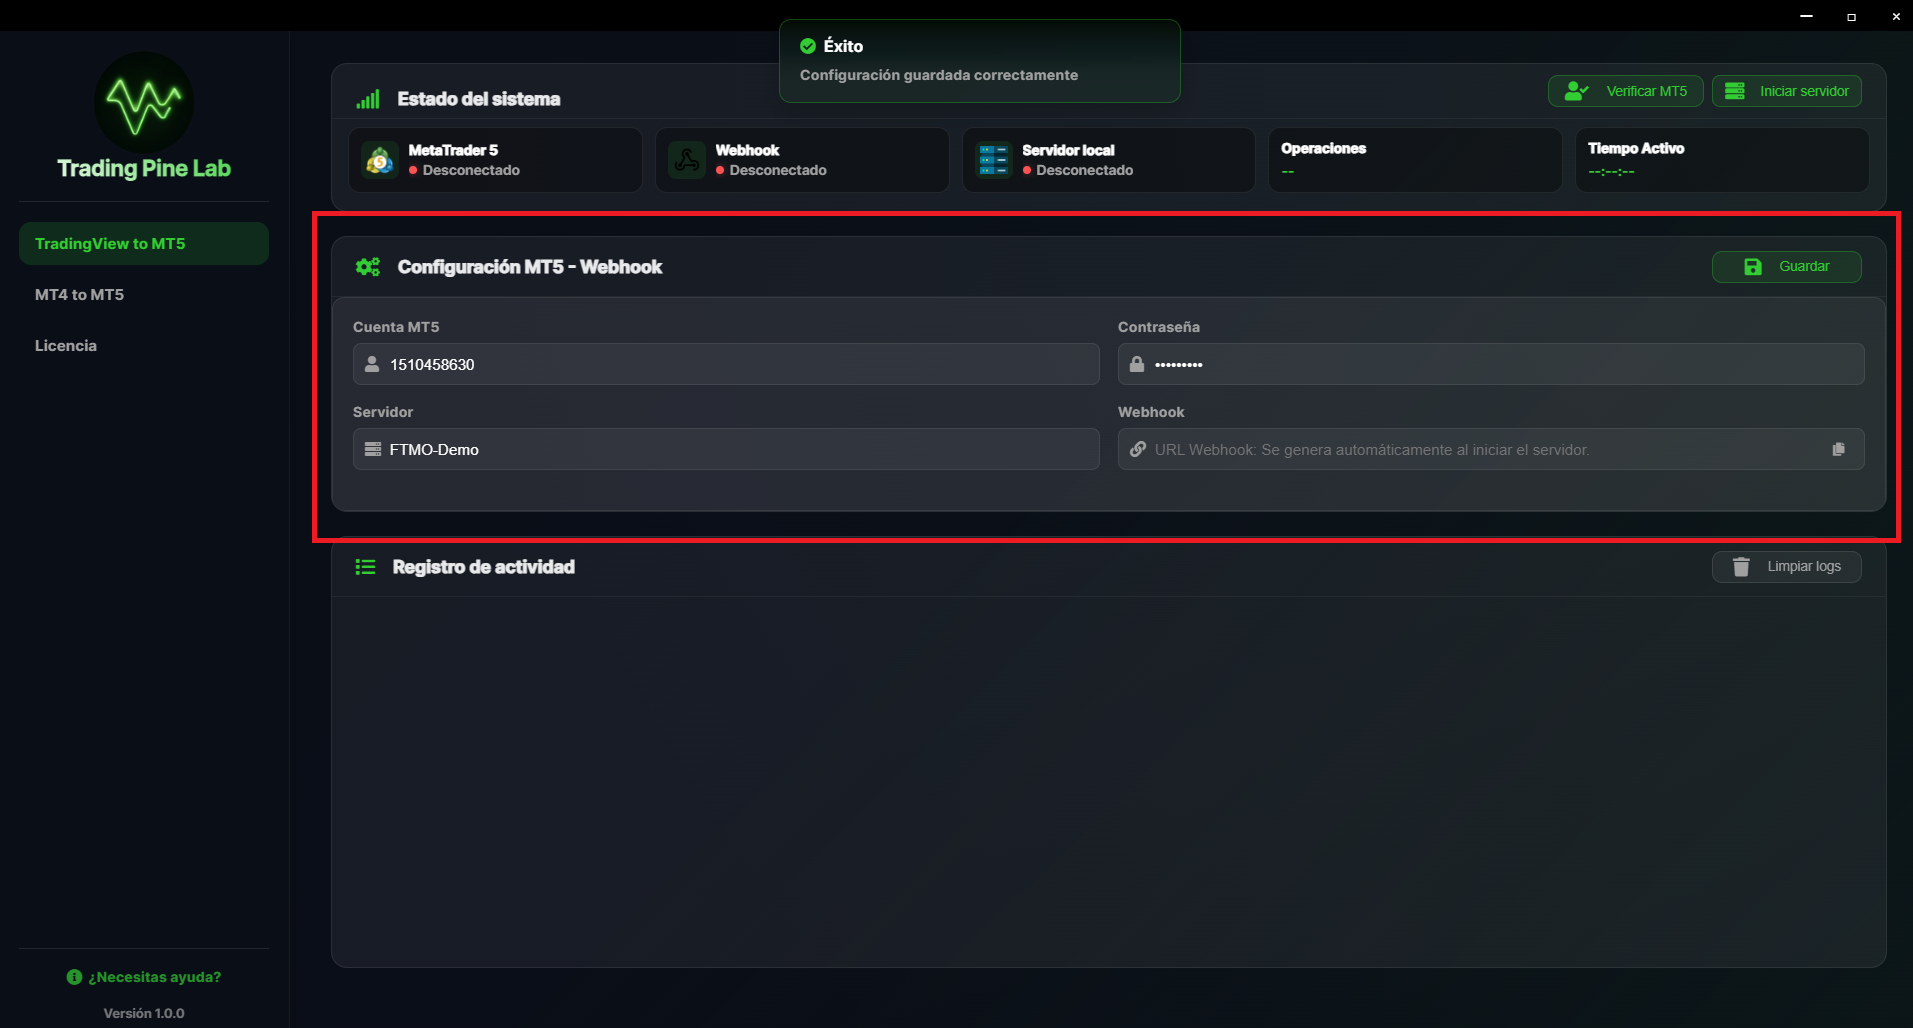
Task: Save configuration with the Guardar button
Action: [x=1786, y=267]
